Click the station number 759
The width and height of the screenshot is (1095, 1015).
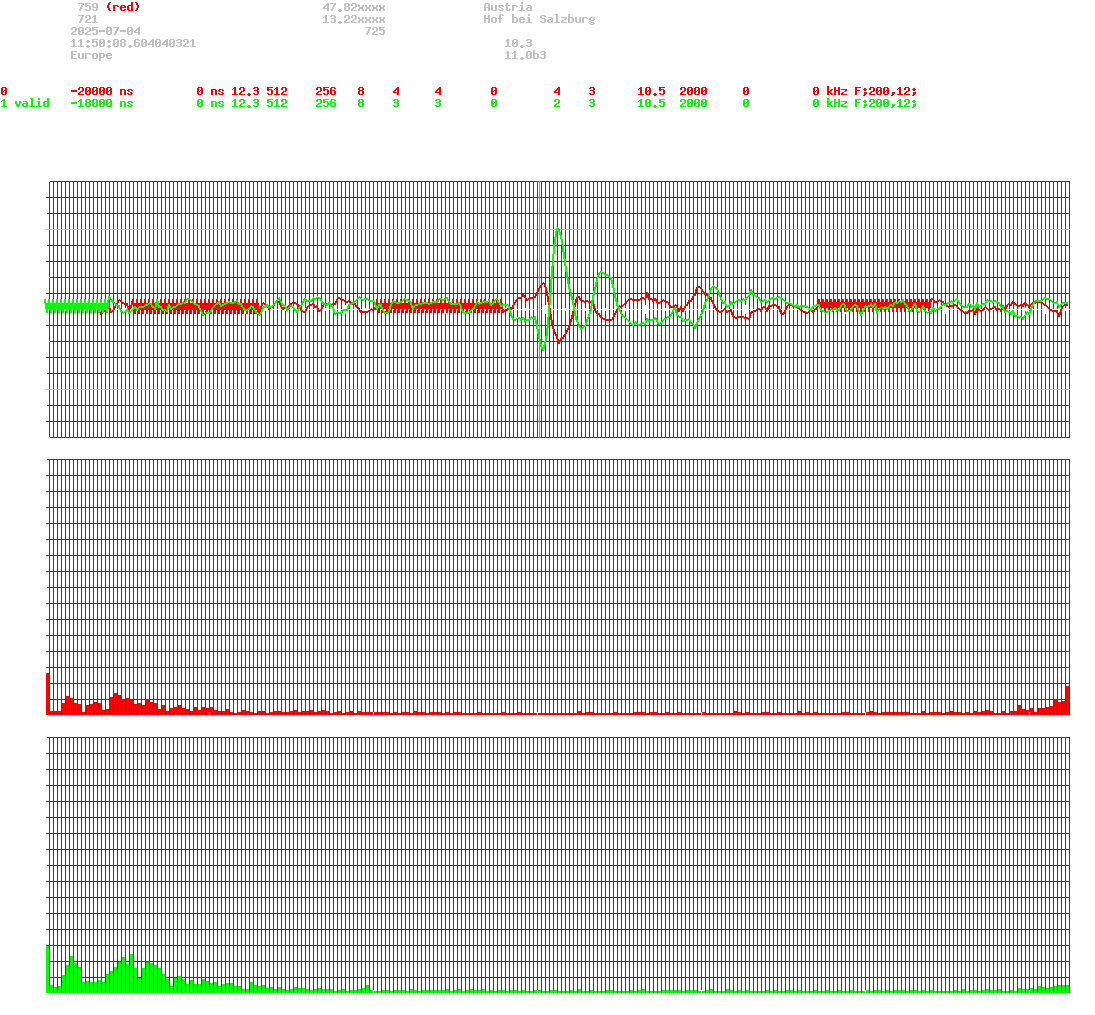tap(88, 7)
